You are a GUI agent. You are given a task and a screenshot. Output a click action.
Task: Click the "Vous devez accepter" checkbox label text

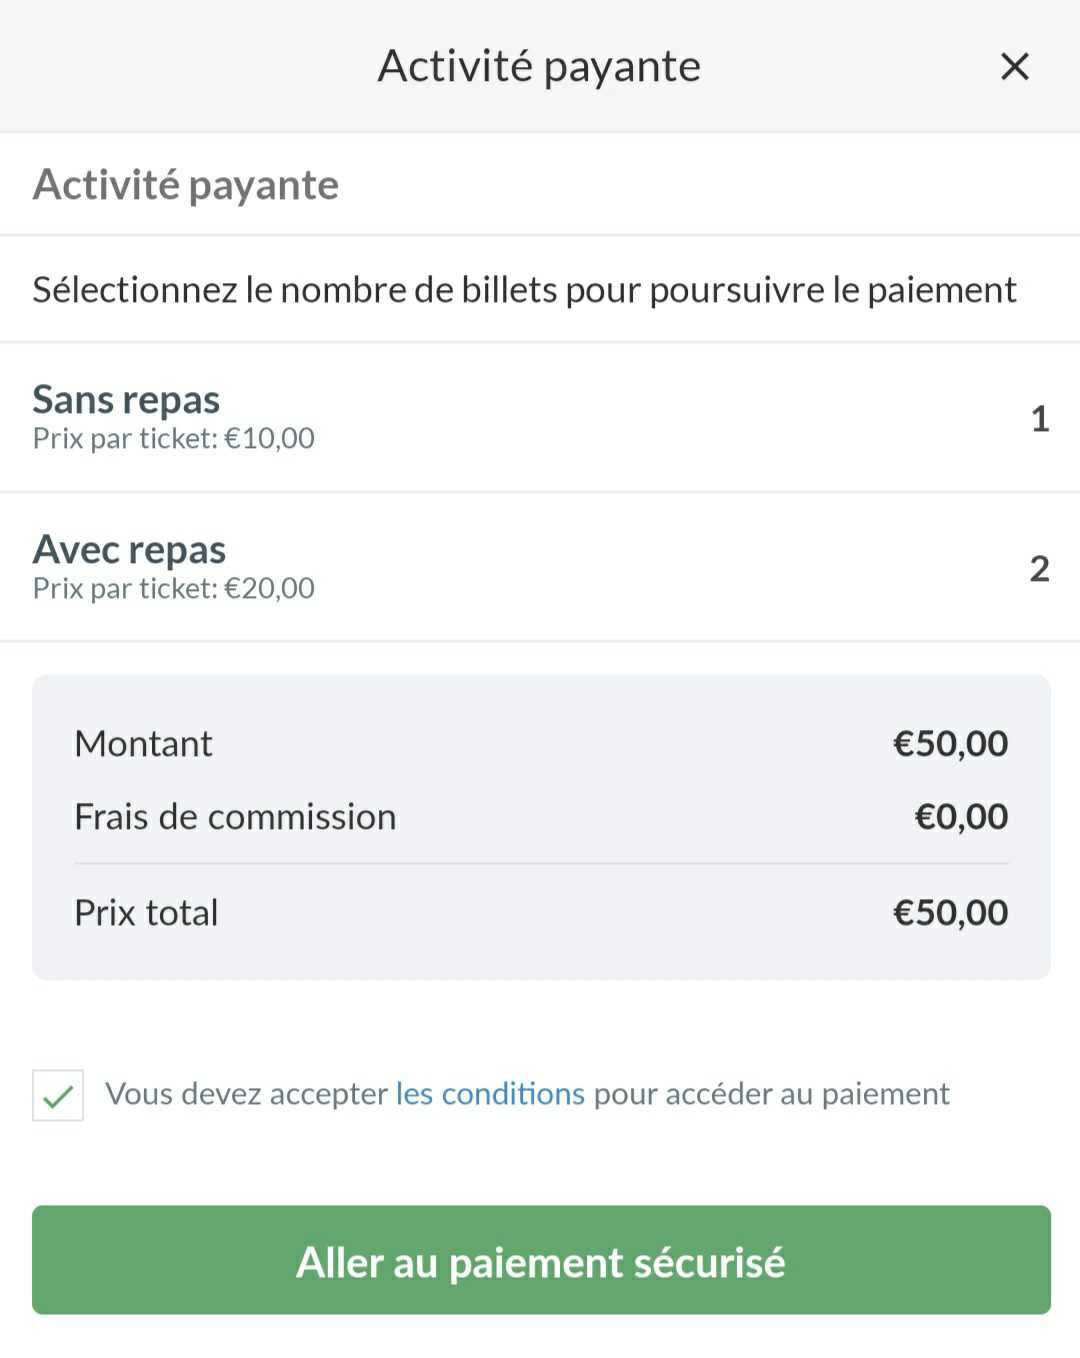click(246, 1094)
